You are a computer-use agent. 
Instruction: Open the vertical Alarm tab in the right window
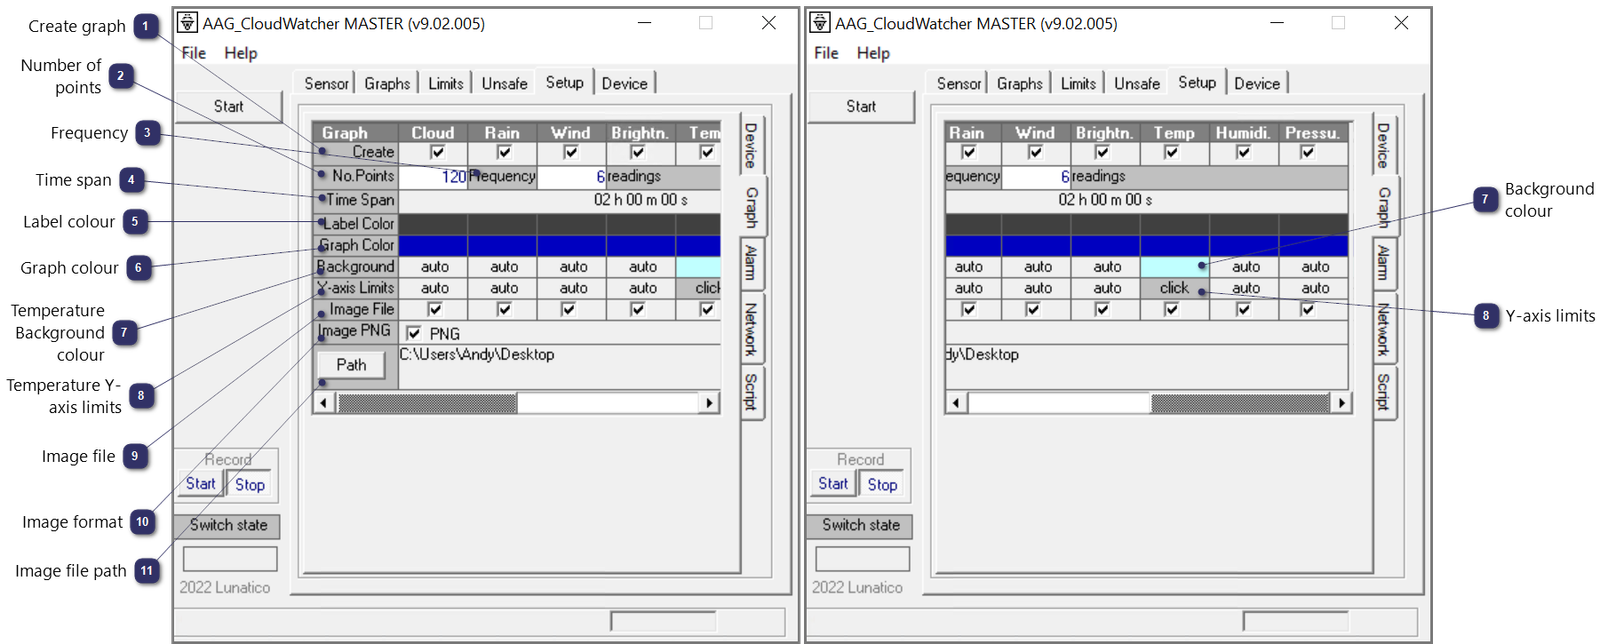click(1383, 262)
